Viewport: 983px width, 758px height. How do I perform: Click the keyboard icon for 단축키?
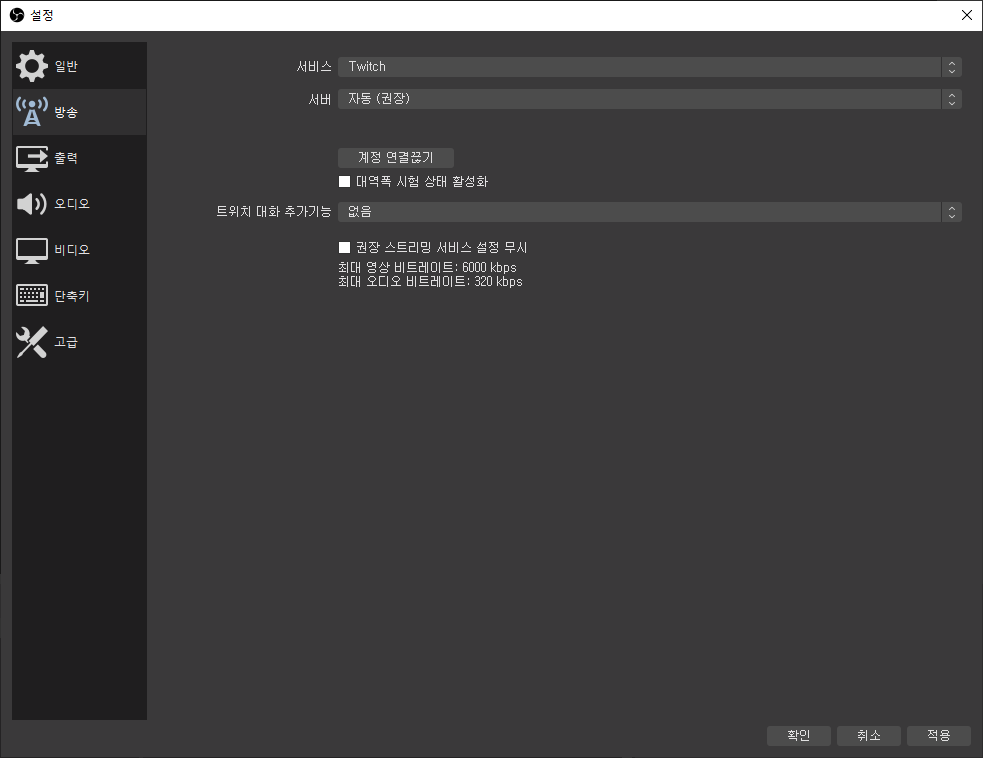click(x=31, y=295)
